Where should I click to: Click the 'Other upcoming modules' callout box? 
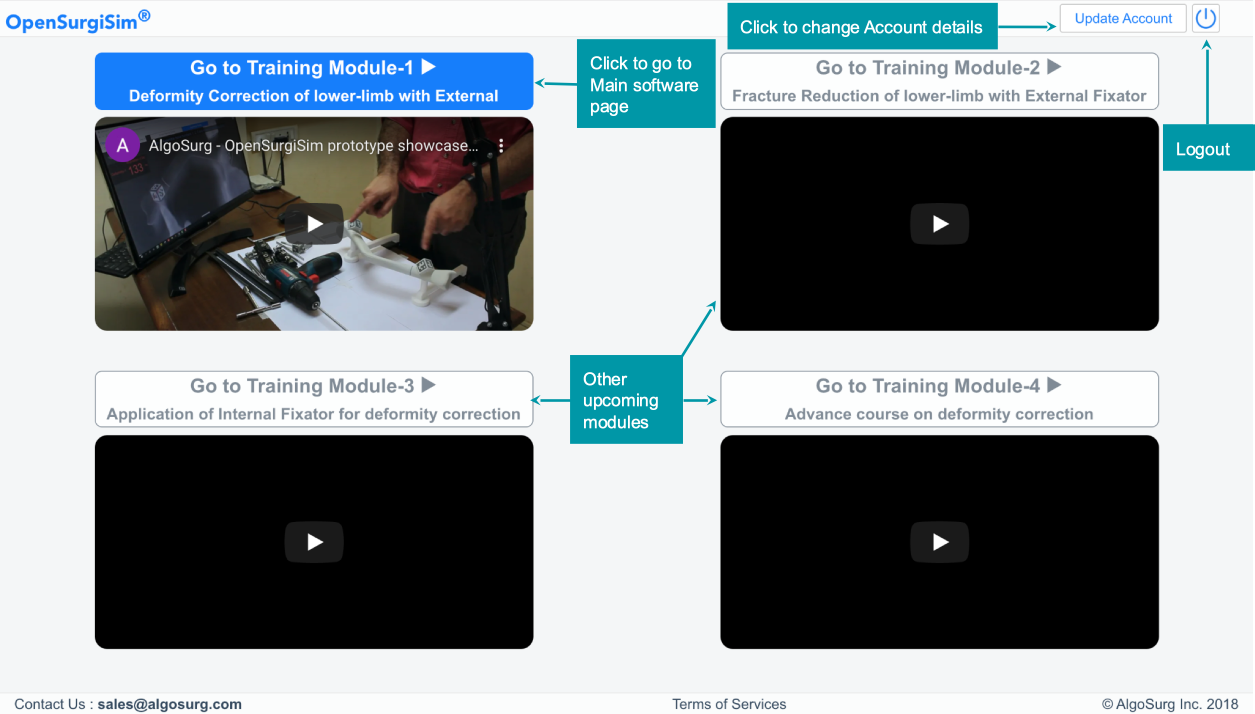(625, 400)
